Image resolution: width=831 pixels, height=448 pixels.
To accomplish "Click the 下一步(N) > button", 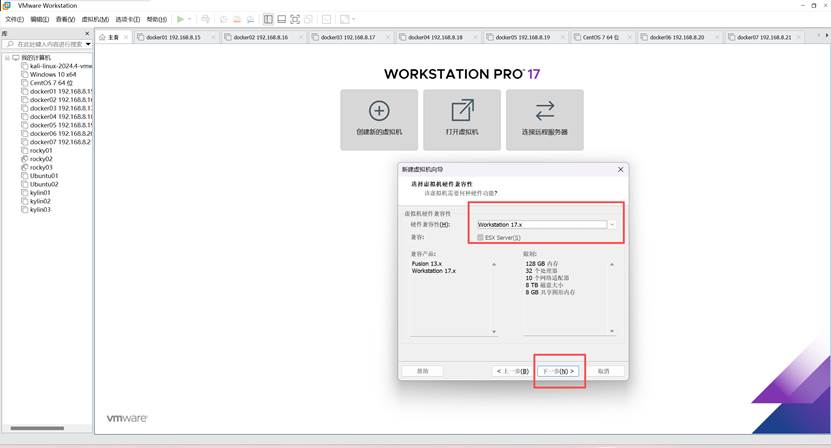I will coord(558,371).
